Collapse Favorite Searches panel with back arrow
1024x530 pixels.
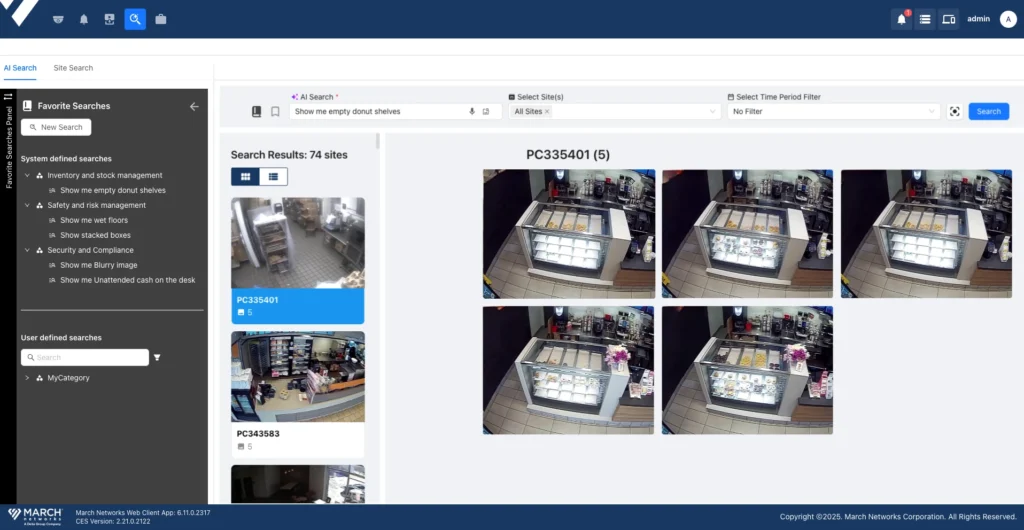[x=194, y=106]
